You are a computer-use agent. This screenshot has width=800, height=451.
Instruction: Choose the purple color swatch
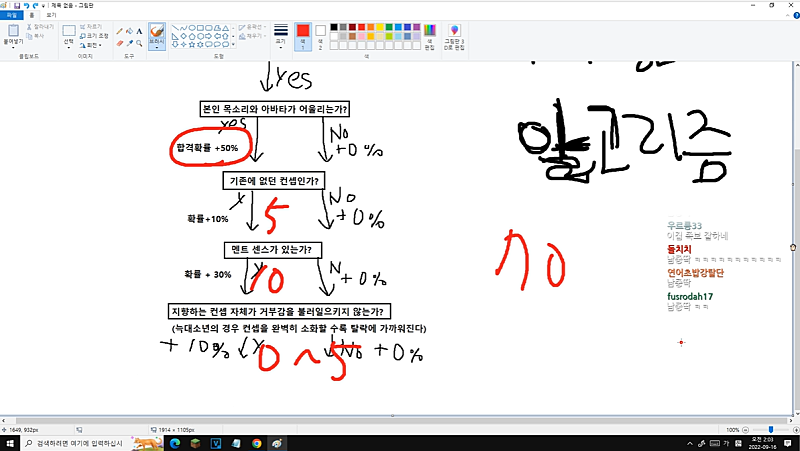(x=416, y=27)
